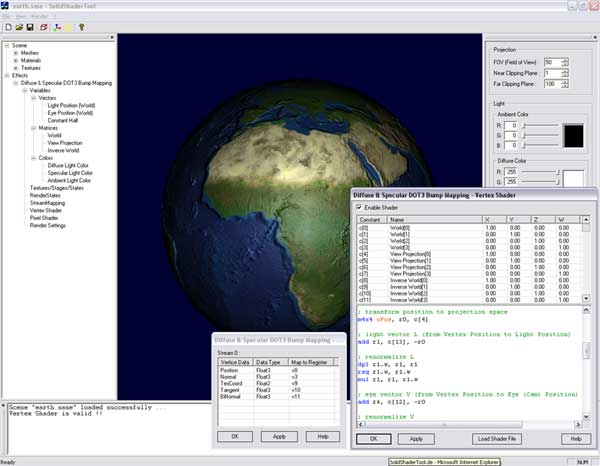This screenshot has height=466, width=600.
Task: Click the SolidShaderTool title bar app icon
Action: click(4, 5)
